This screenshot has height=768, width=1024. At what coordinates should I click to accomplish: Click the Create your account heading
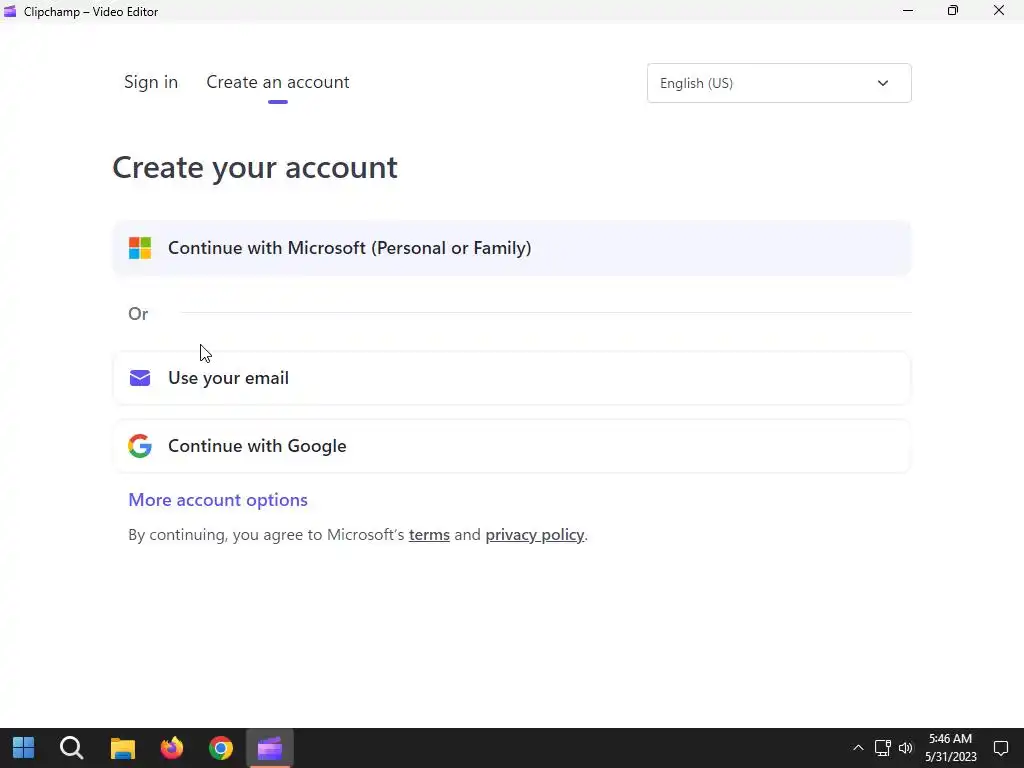(x=255, y=168)
